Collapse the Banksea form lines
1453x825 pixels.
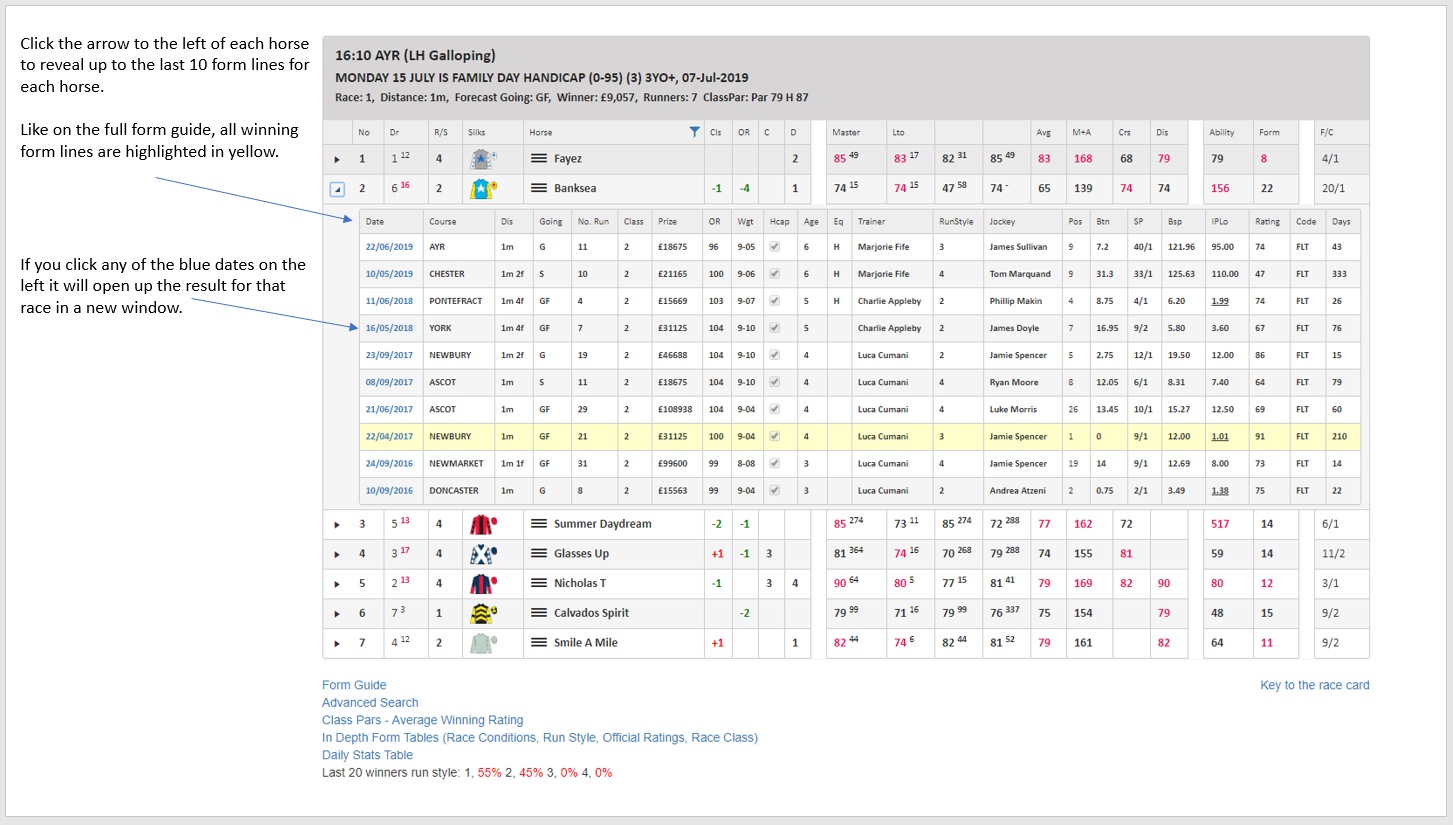pyautogui.click(x=337, y=188)
